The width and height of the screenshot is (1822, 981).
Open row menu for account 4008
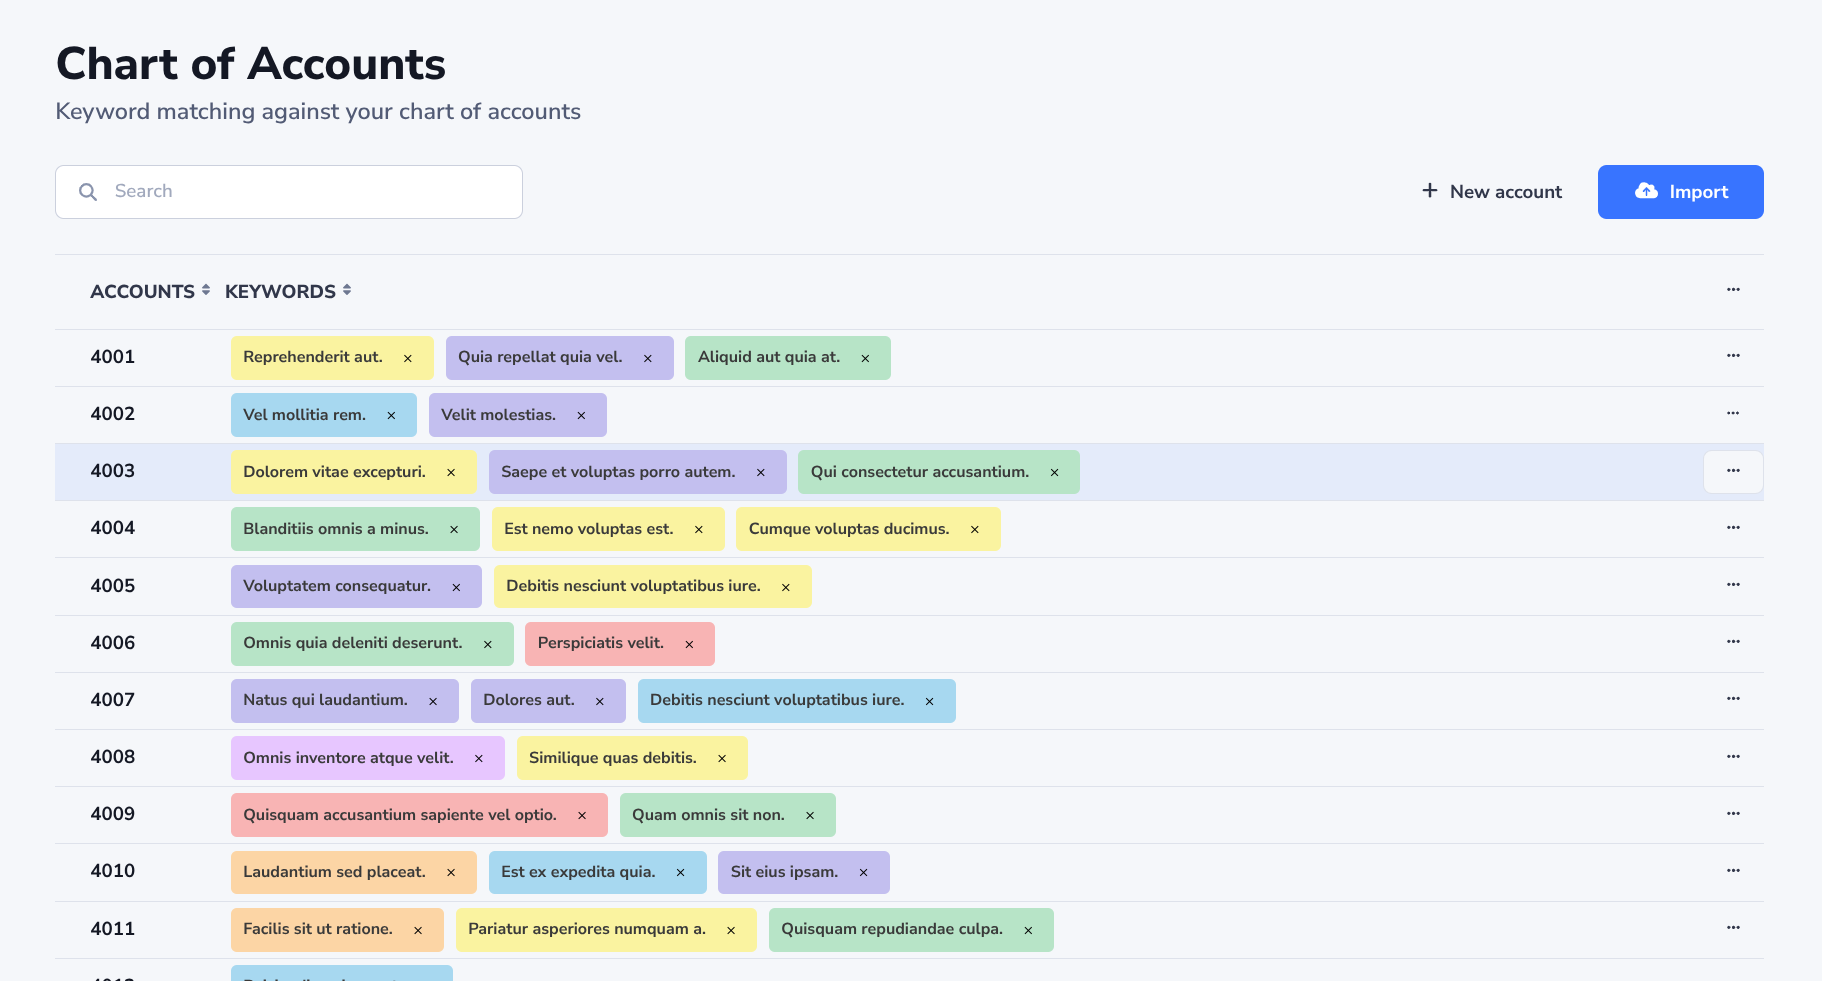(x=1733, y=757)
